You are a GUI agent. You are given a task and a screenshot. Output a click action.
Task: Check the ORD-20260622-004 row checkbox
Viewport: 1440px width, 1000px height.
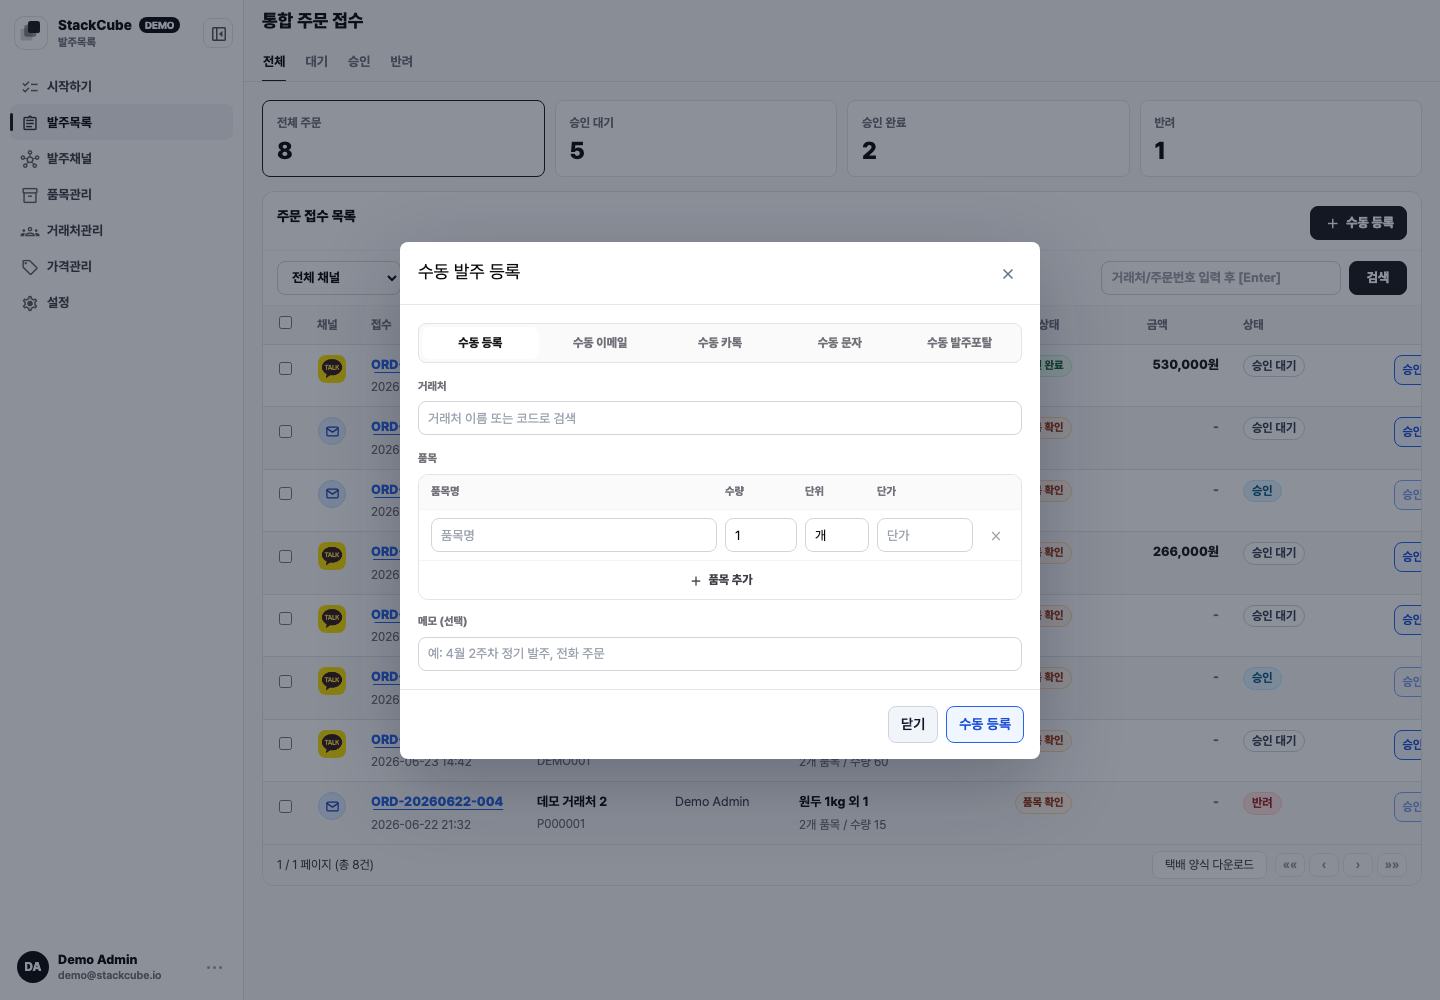click(x=285, y=806)
